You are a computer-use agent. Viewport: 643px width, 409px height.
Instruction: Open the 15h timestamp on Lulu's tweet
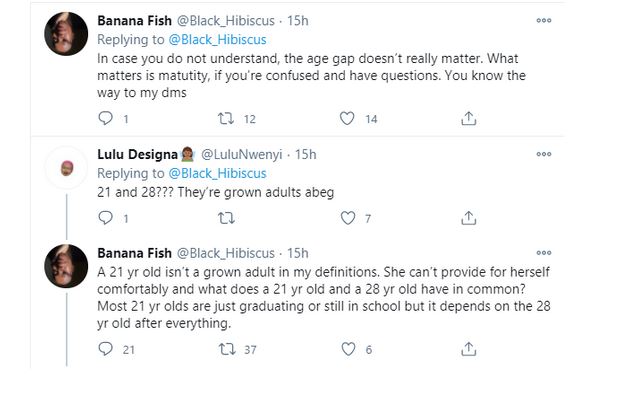pos(306,154)
